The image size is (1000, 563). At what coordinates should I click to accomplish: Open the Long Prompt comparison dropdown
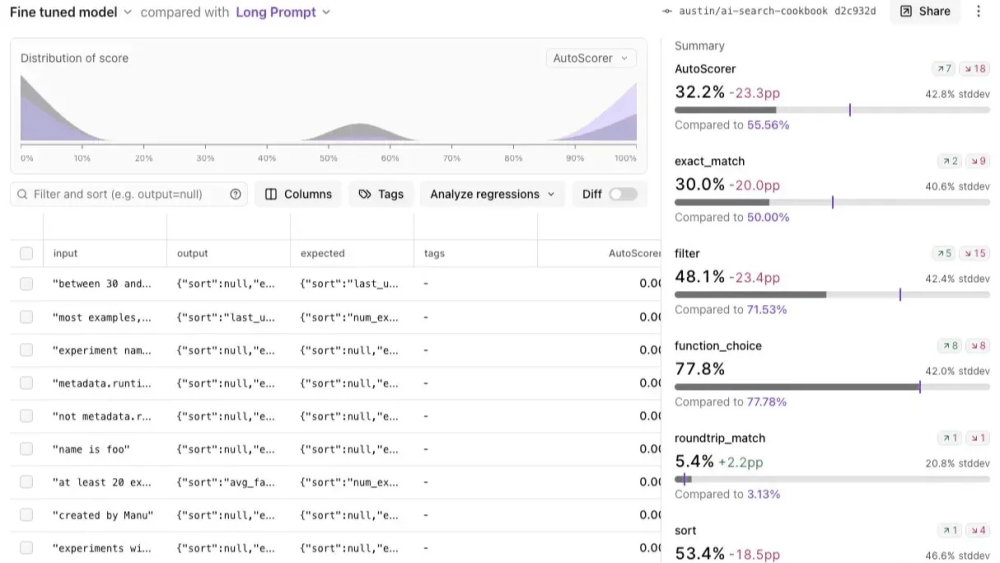(283, 12)
